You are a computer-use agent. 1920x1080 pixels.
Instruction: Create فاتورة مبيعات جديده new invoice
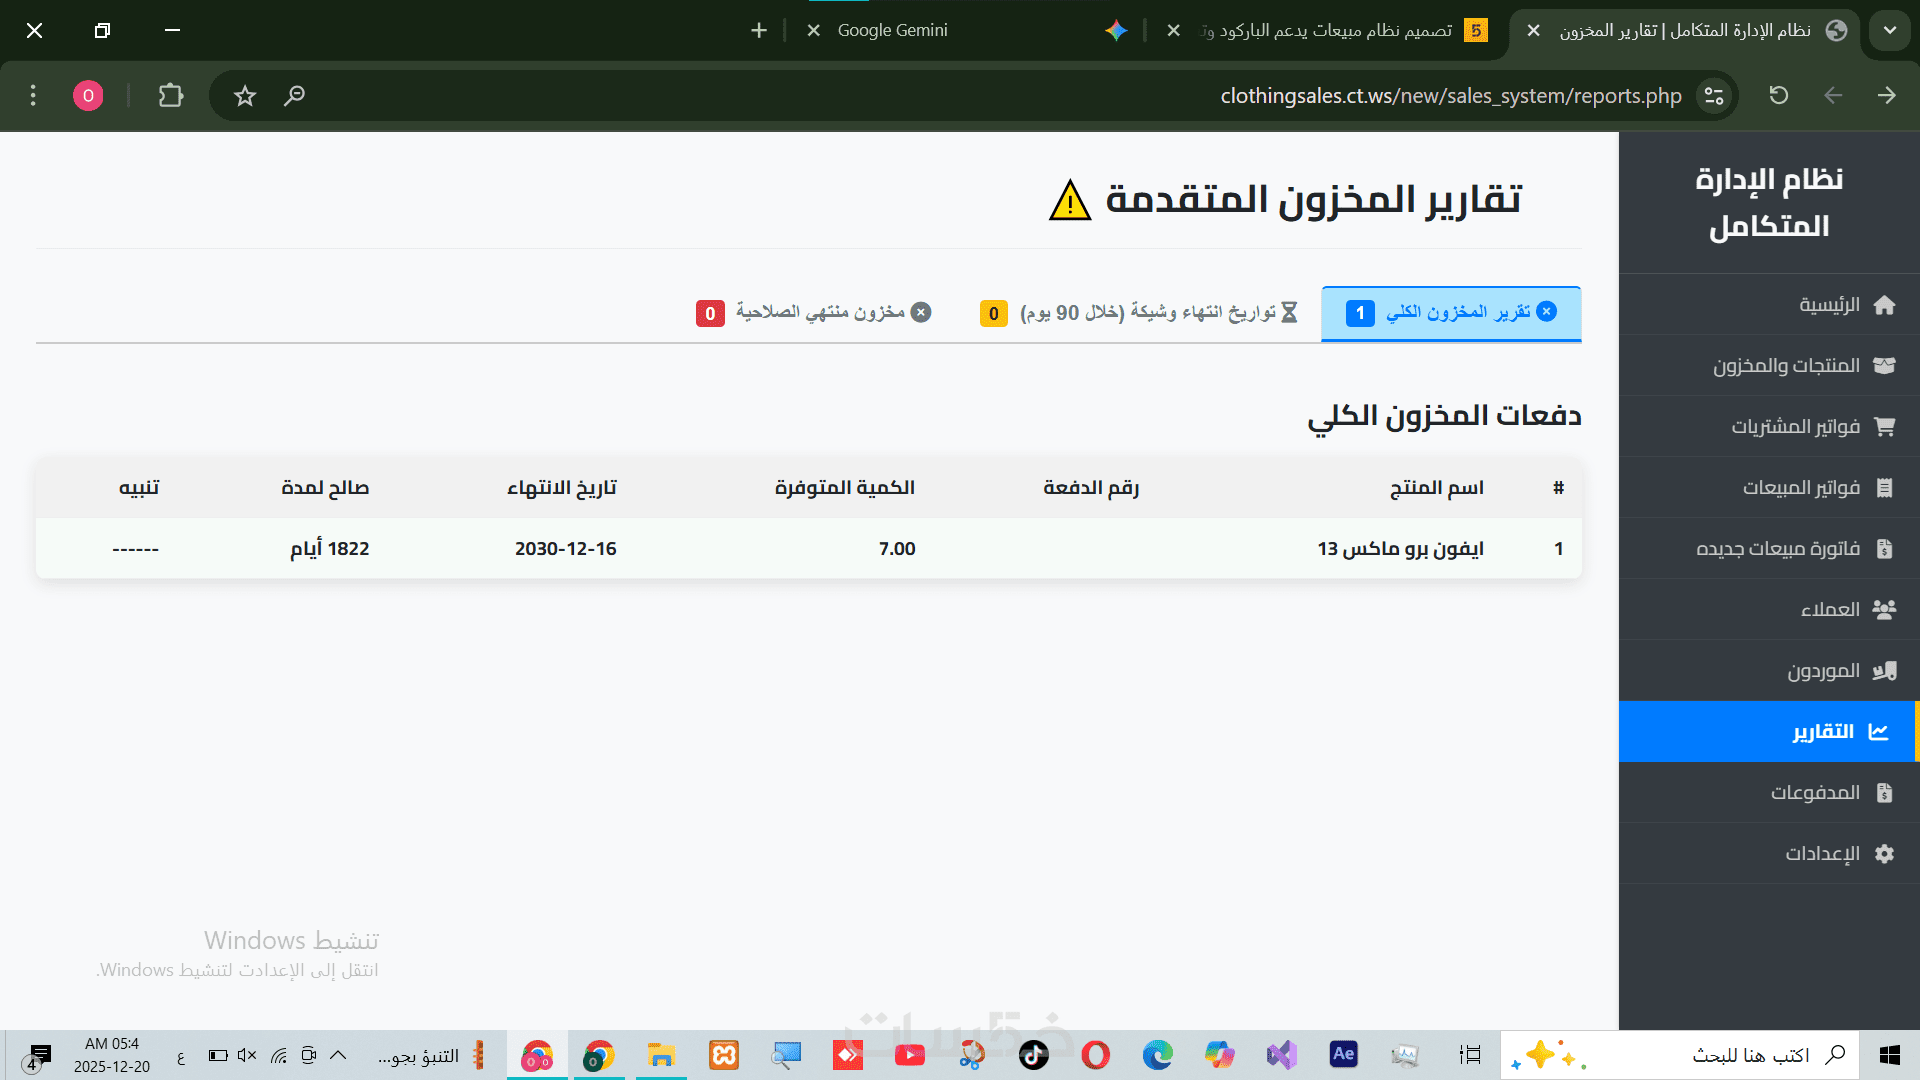[1778, 549]
